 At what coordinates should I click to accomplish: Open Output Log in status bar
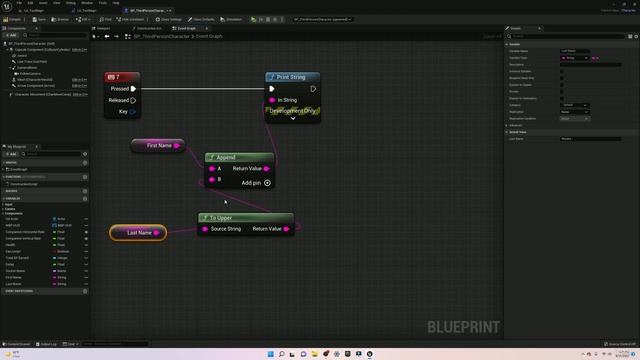pos(46,344)
